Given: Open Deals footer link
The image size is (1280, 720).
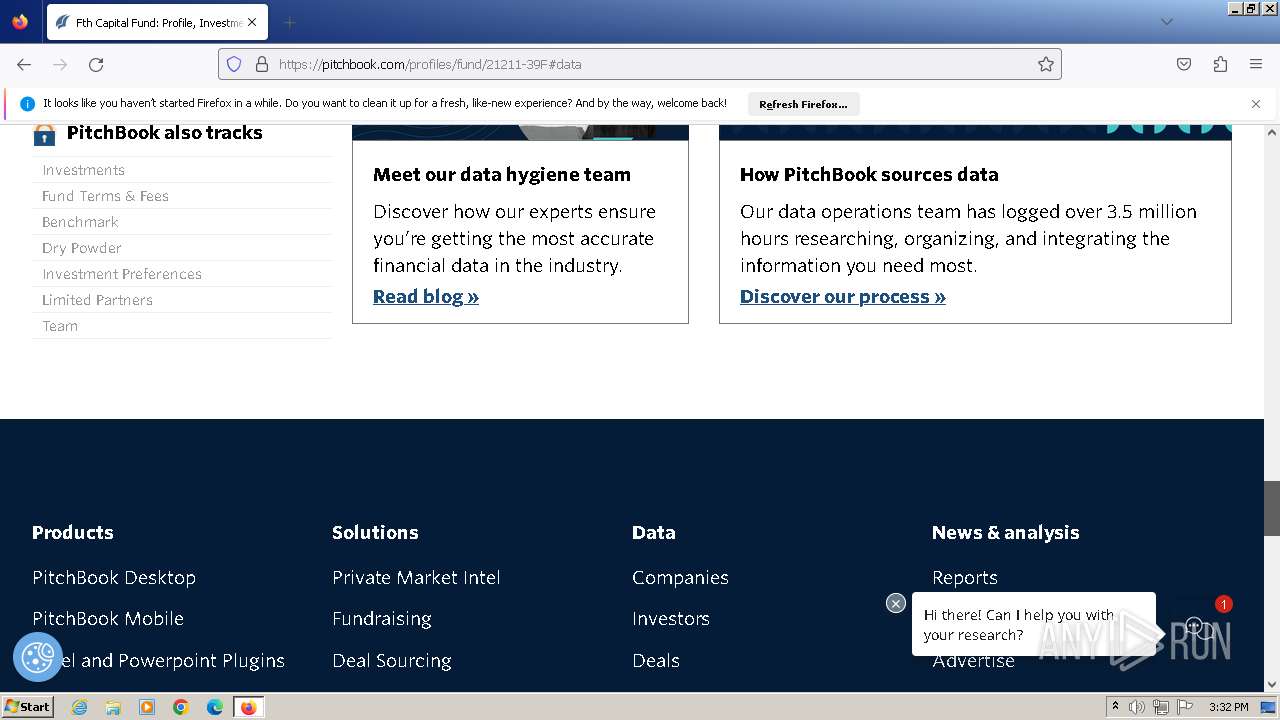Looking at the screenshot, I should point(656,660).
